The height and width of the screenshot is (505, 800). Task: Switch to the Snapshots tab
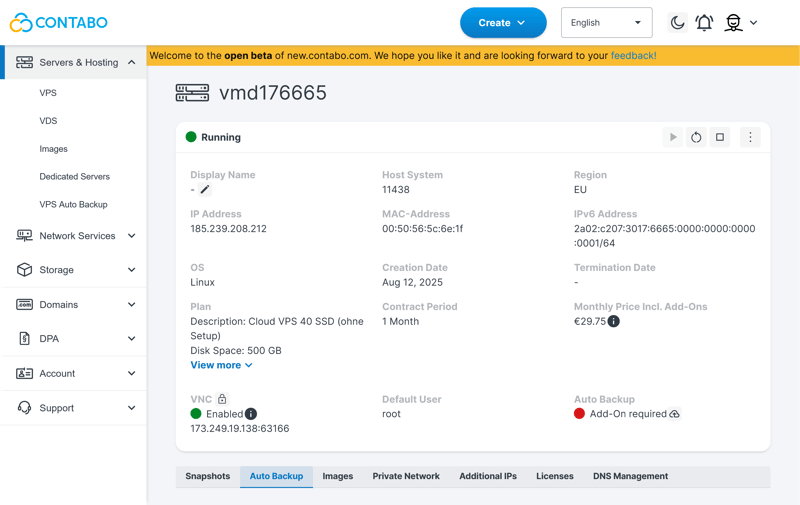click(208, 476)
